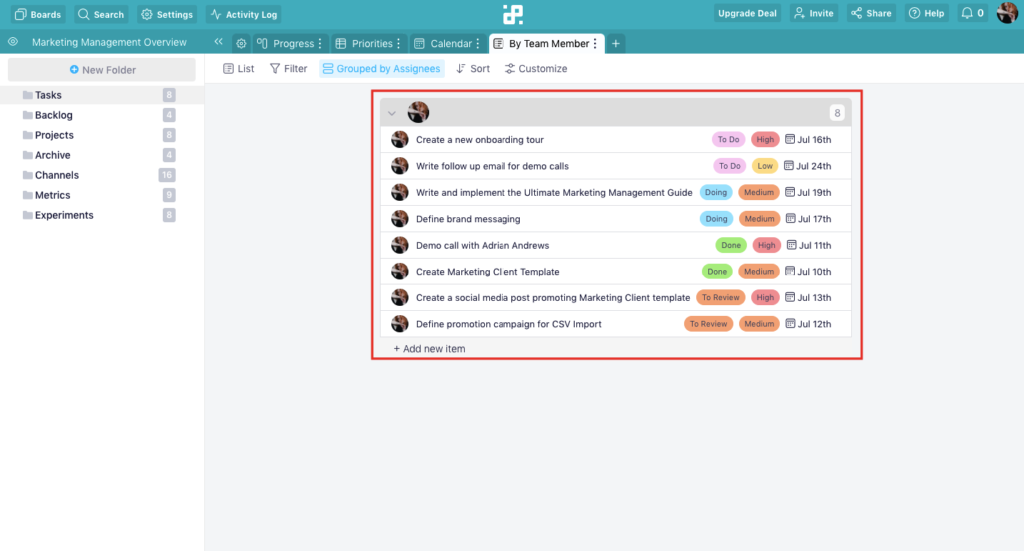
Task: Open the By Team Member tab options menu
Action: [595, 44]
